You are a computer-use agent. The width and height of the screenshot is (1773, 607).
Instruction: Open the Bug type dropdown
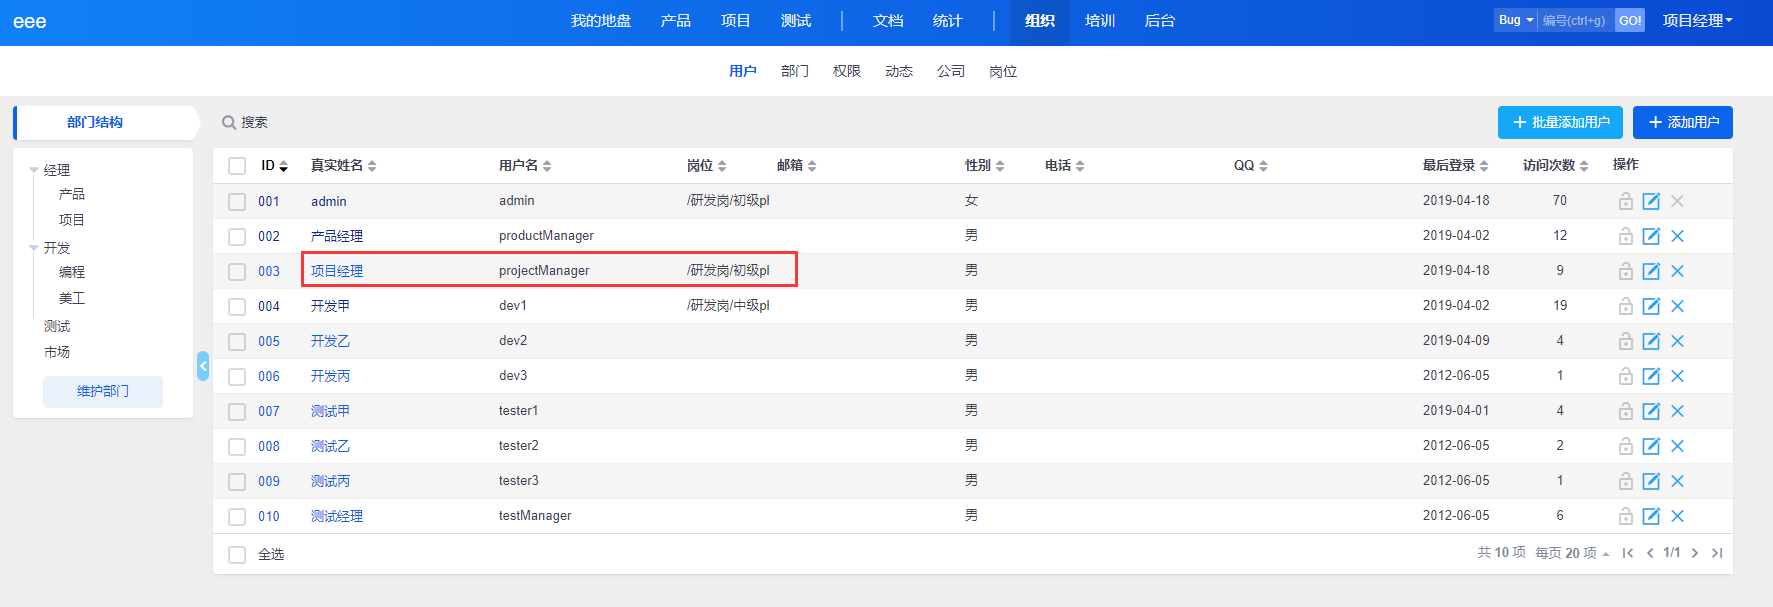click(x=1515, y=20)
